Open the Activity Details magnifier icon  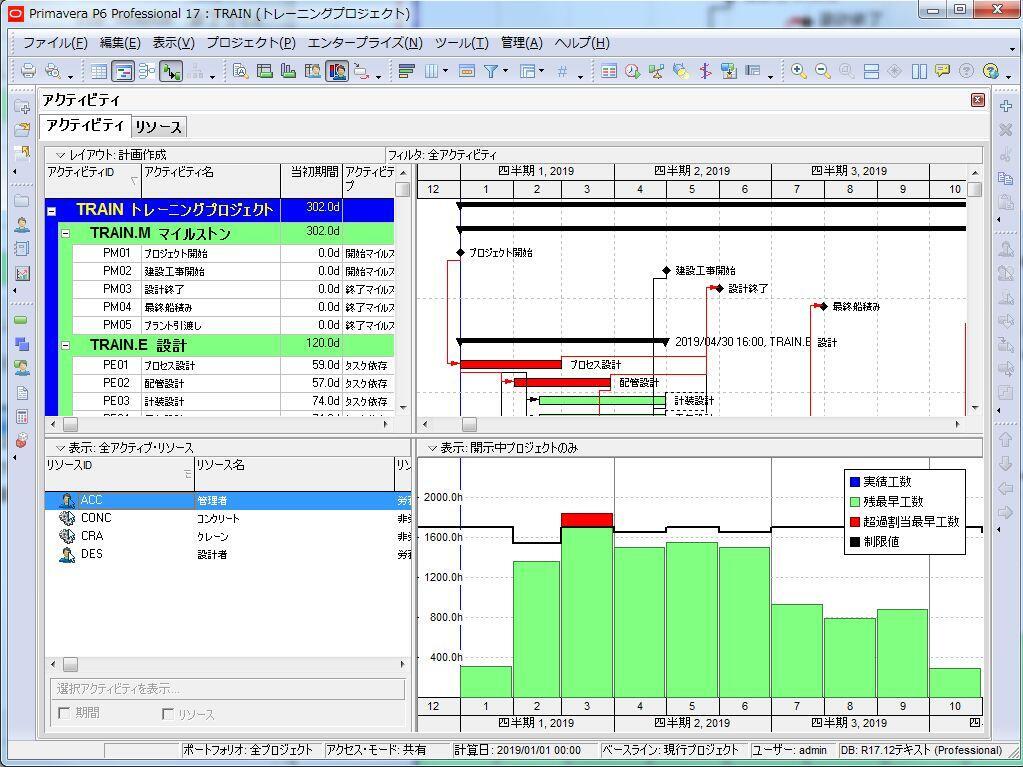240,71
